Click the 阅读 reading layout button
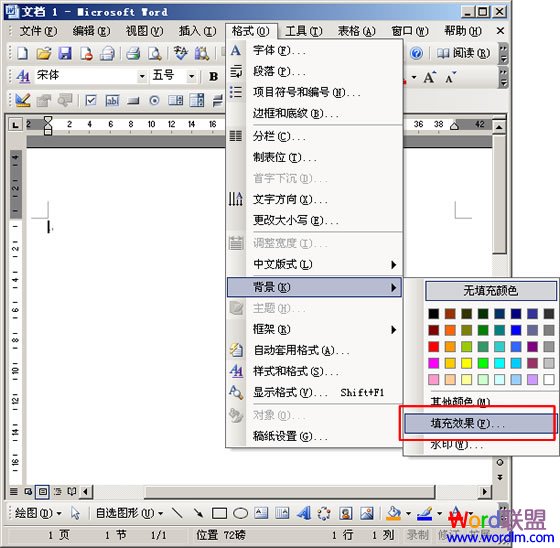Viewport: 560px width, 548px height. (463, 54)
